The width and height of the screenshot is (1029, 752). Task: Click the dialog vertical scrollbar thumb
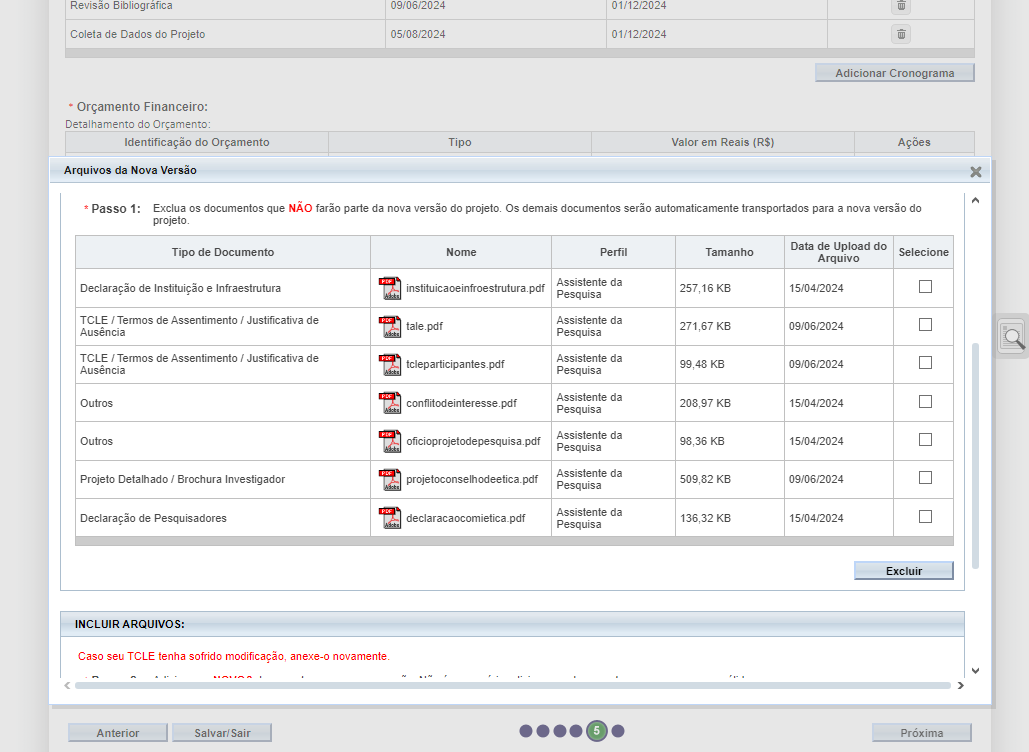(x=975, y=455)
